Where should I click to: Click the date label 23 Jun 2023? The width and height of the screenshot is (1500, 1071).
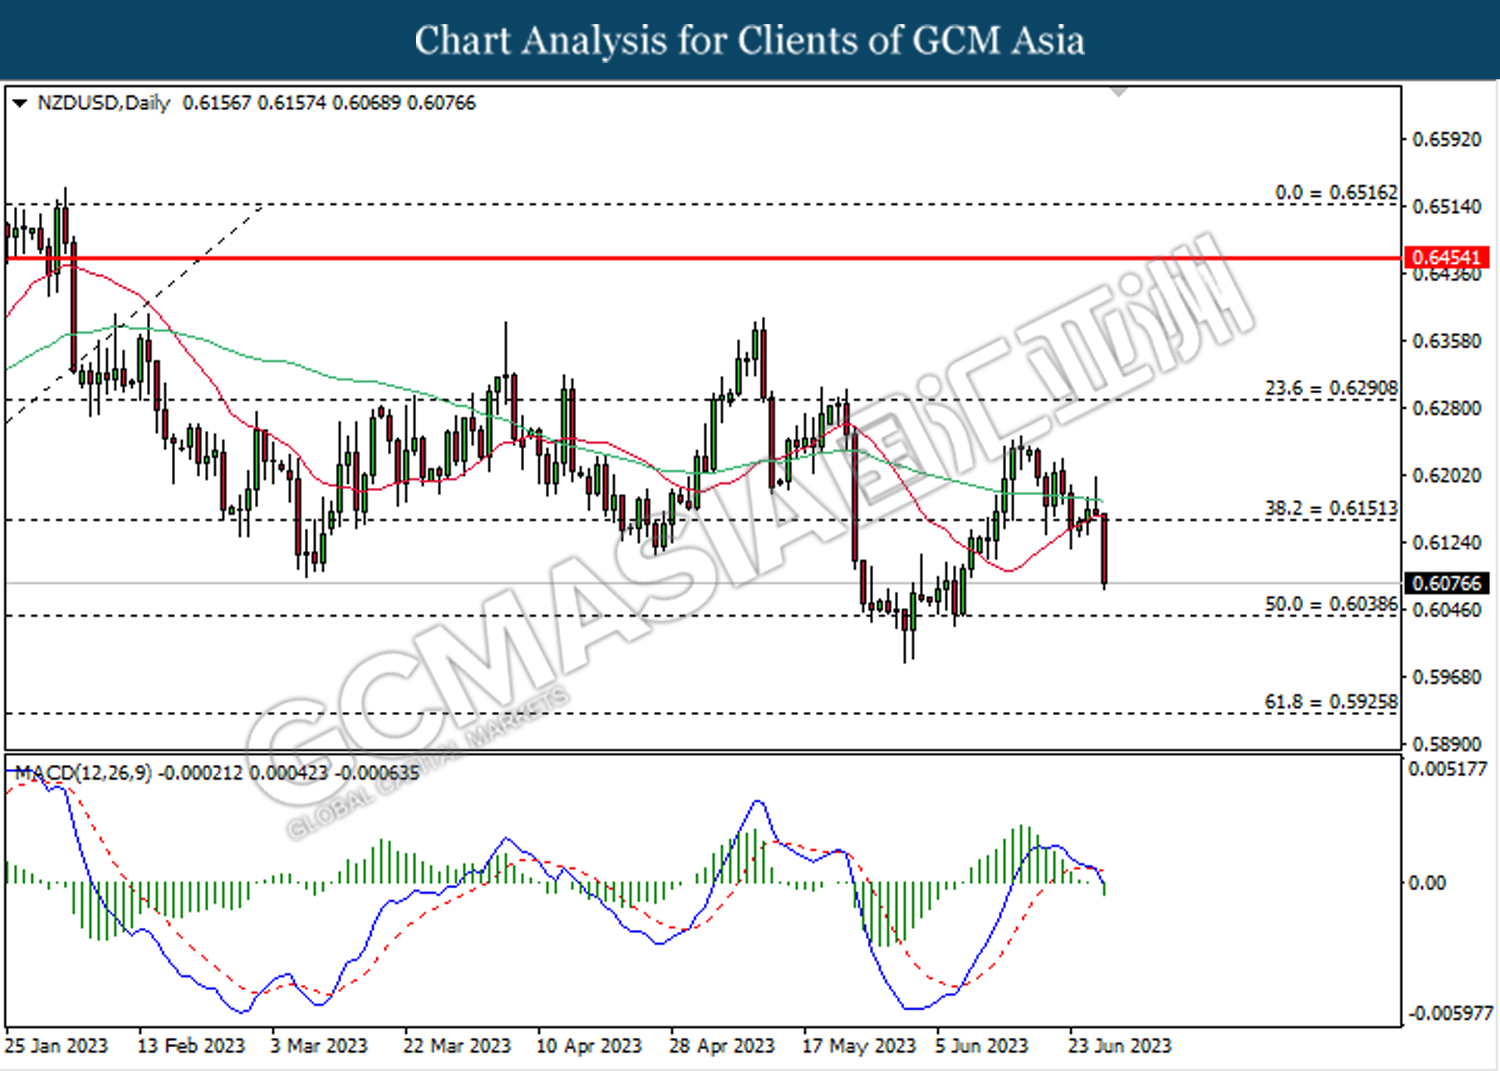(1120, 1046)
